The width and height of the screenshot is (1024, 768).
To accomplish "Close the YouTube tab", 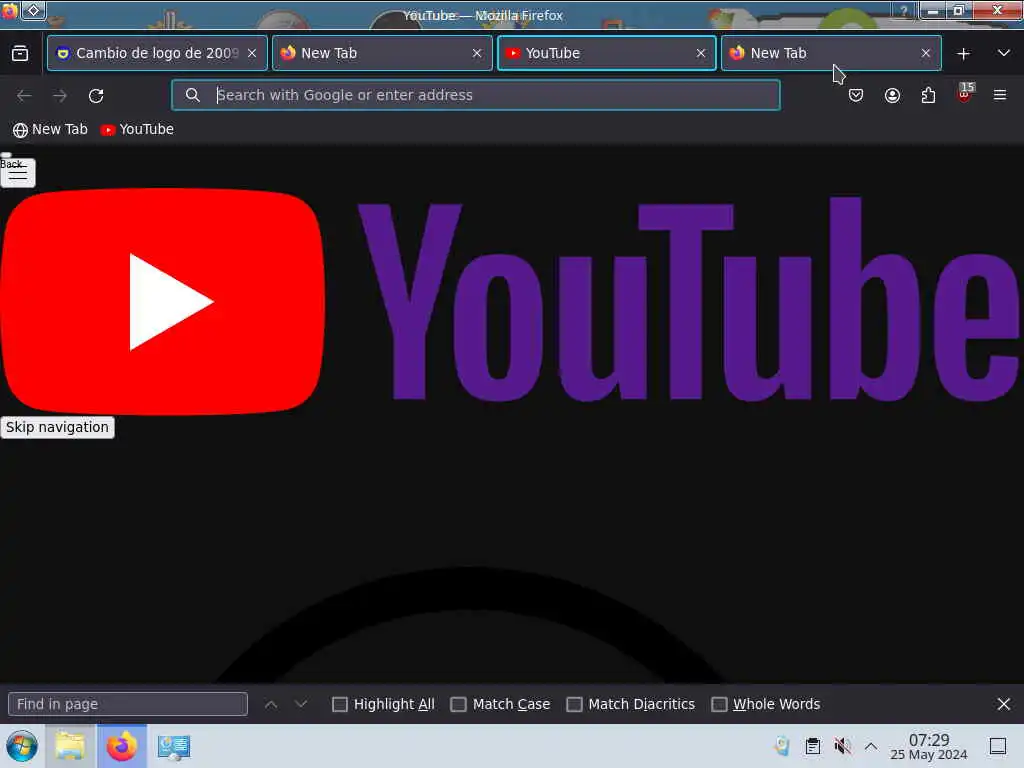I will pyautogui.click(x=701, y=54).
